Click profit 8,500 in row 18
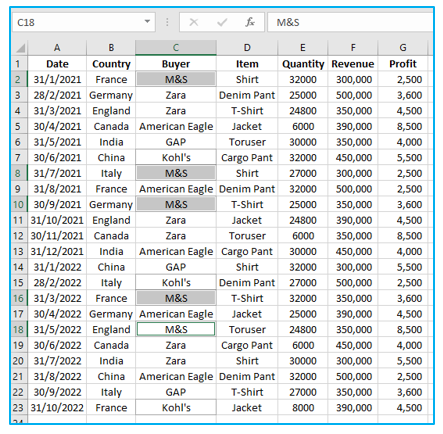 click(403, 329)
